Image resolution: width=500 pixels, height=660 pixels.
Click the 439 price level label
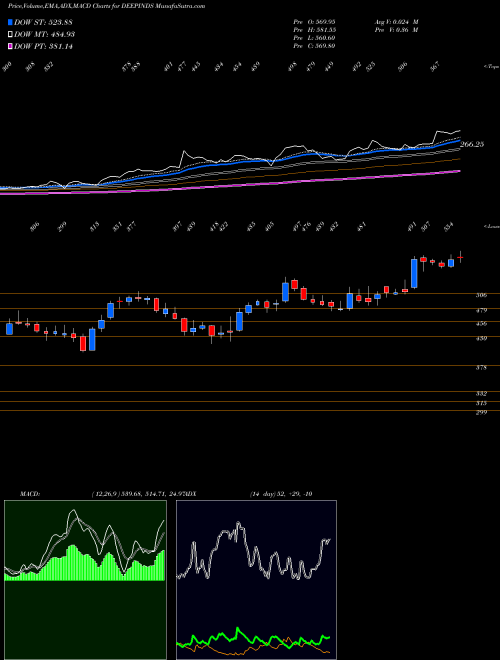(481, 338)
